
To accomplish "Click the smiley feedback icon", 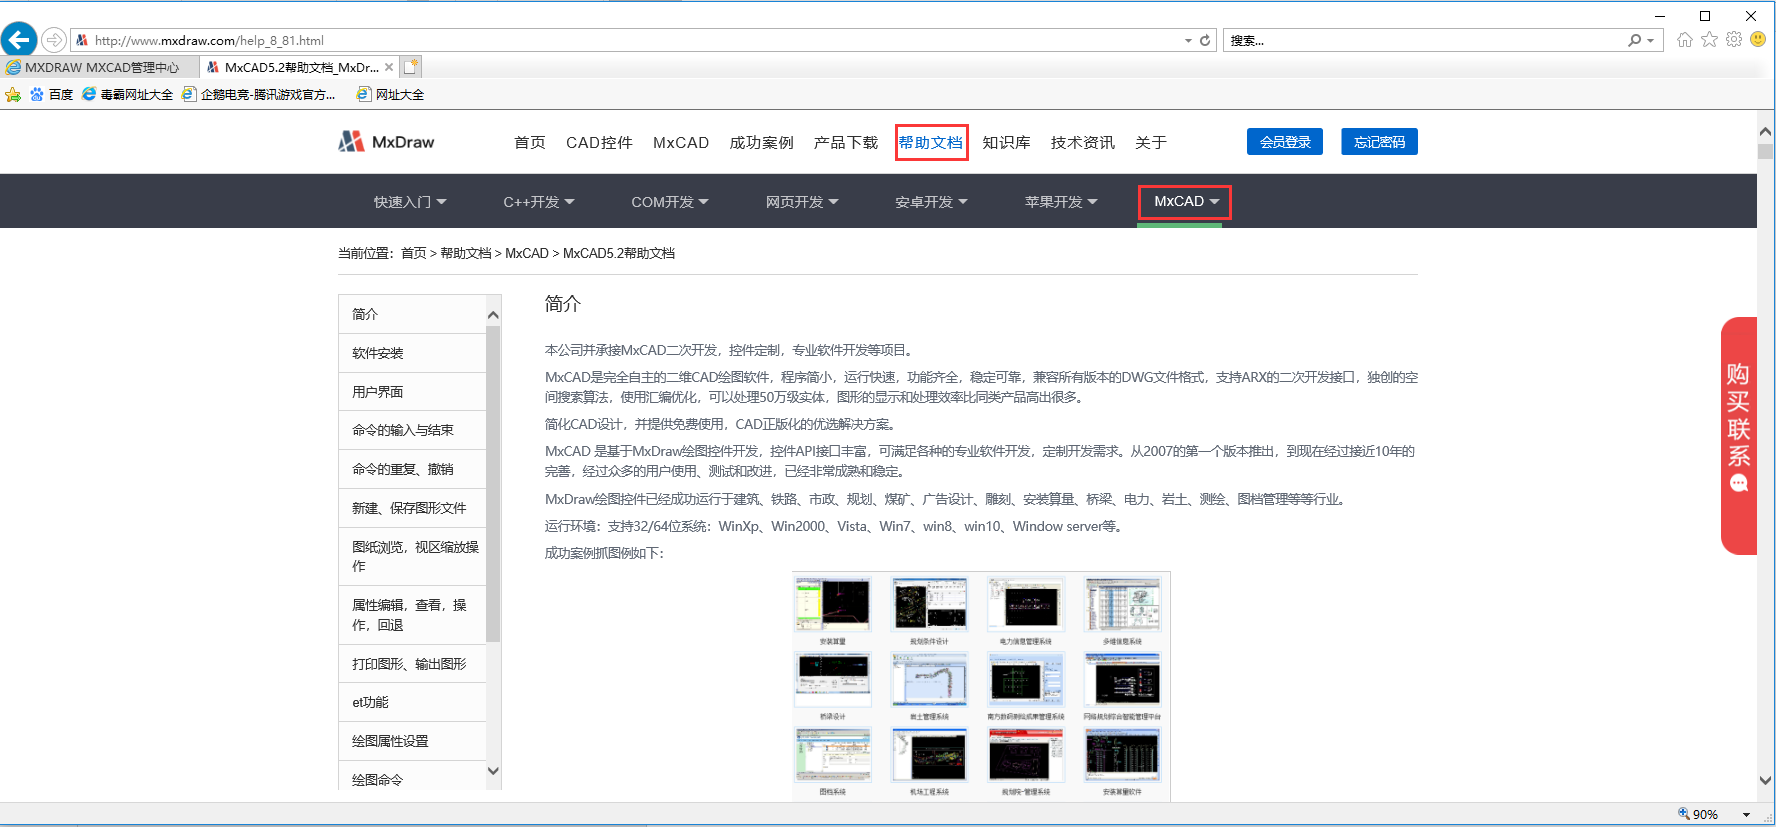I will [1758, 40].
